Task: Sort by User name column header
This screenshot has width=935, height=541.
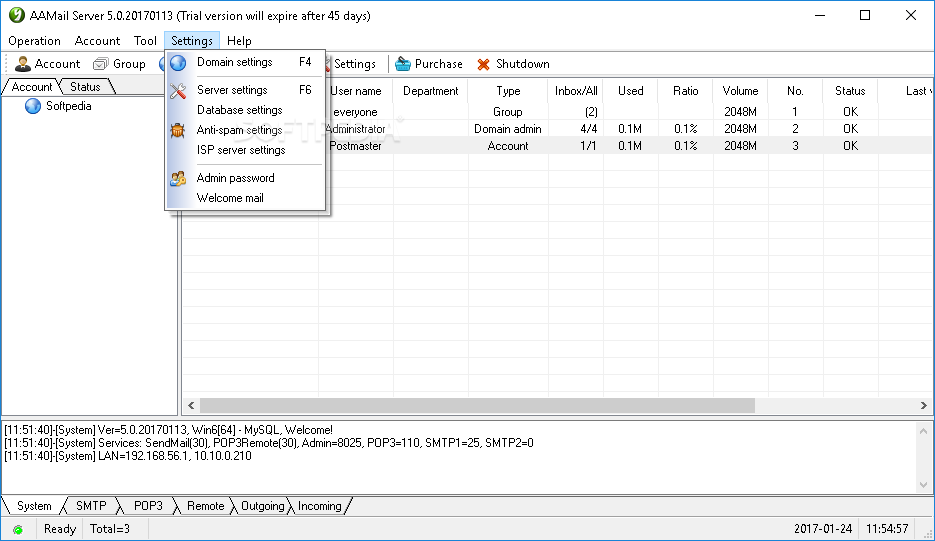Action: click(355, 91)
